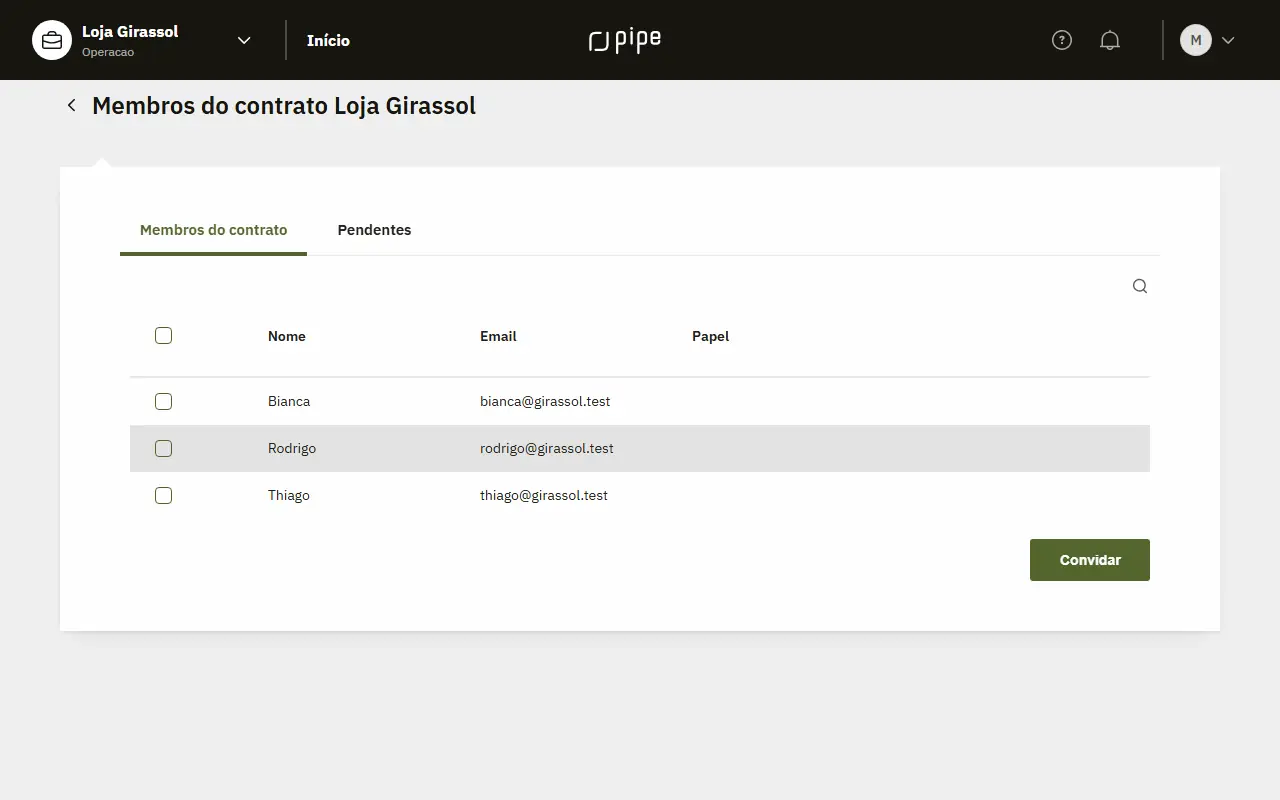The height and width of the screenshot is (800, 1280).
Task: Expand the user account menu chevron
Action: coord(1229,40)
